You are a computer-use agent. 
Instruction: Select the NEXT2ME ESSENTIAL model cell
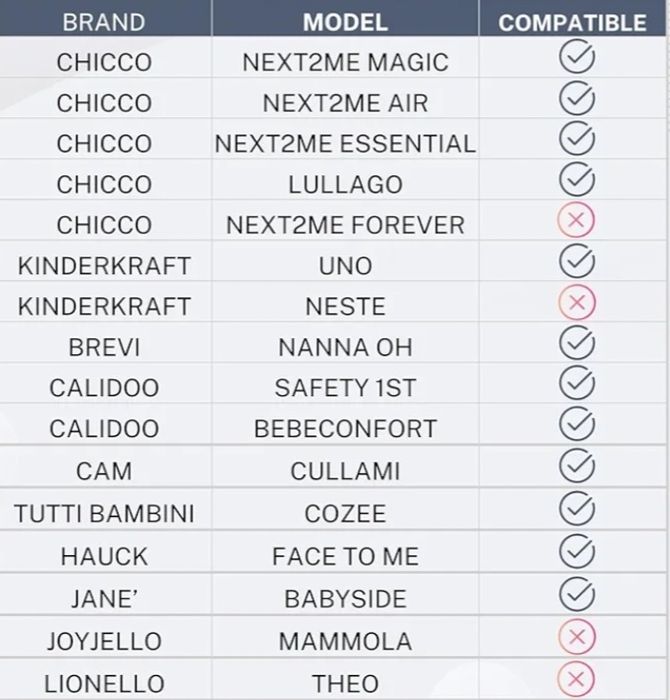[x=345, y=144]
